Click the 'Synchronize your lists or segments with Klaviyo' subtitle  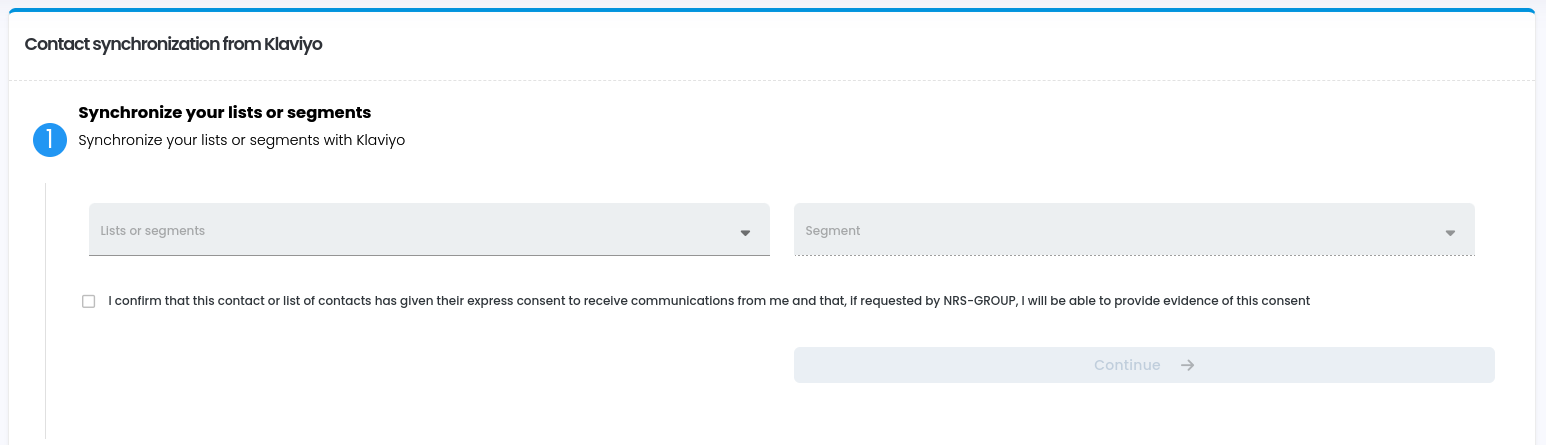point(241,140)
